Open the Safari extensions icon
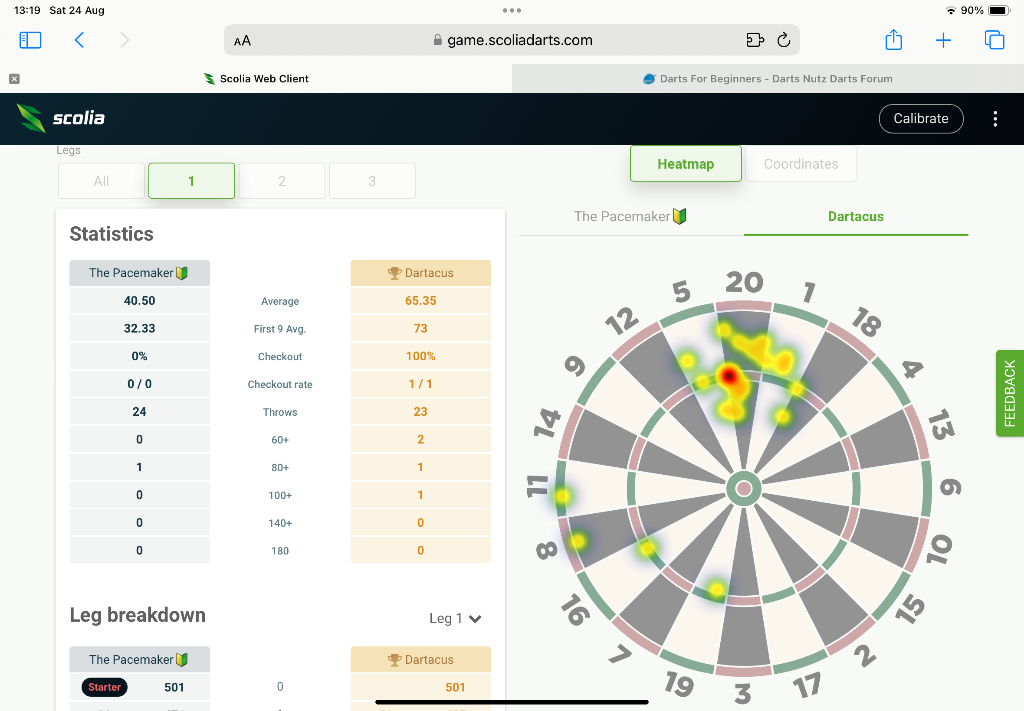The image size is (1024, 711). tap(755, 40)
